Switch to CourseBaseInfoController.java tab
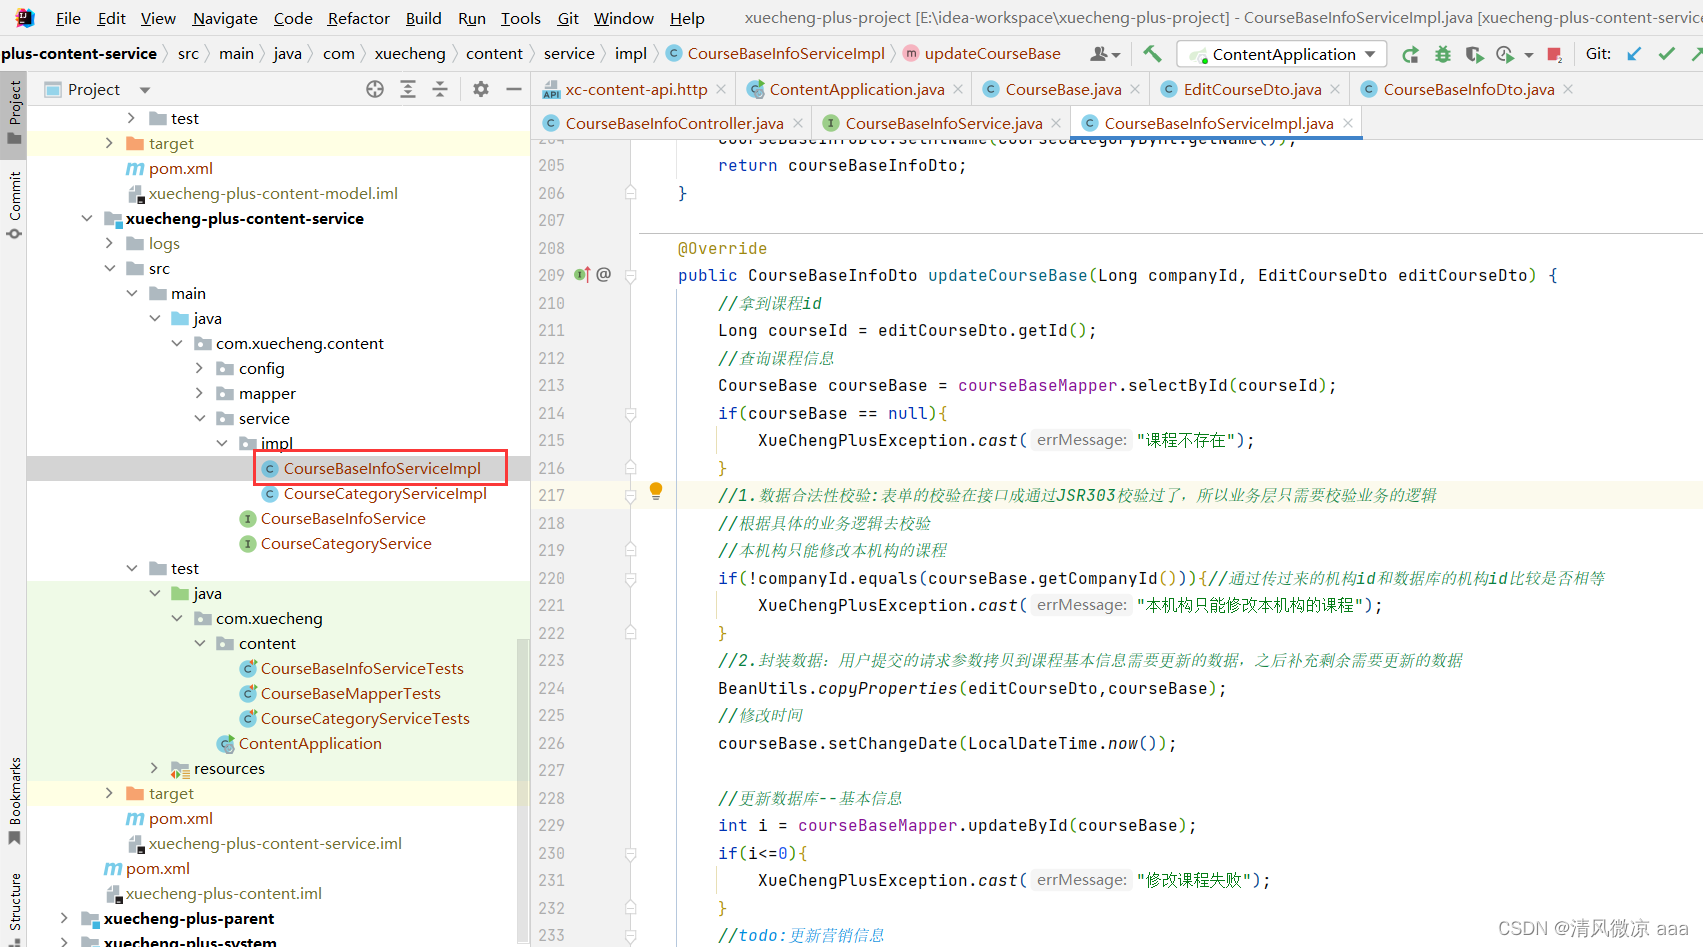The image size is (1703, 947). (674, 123)
